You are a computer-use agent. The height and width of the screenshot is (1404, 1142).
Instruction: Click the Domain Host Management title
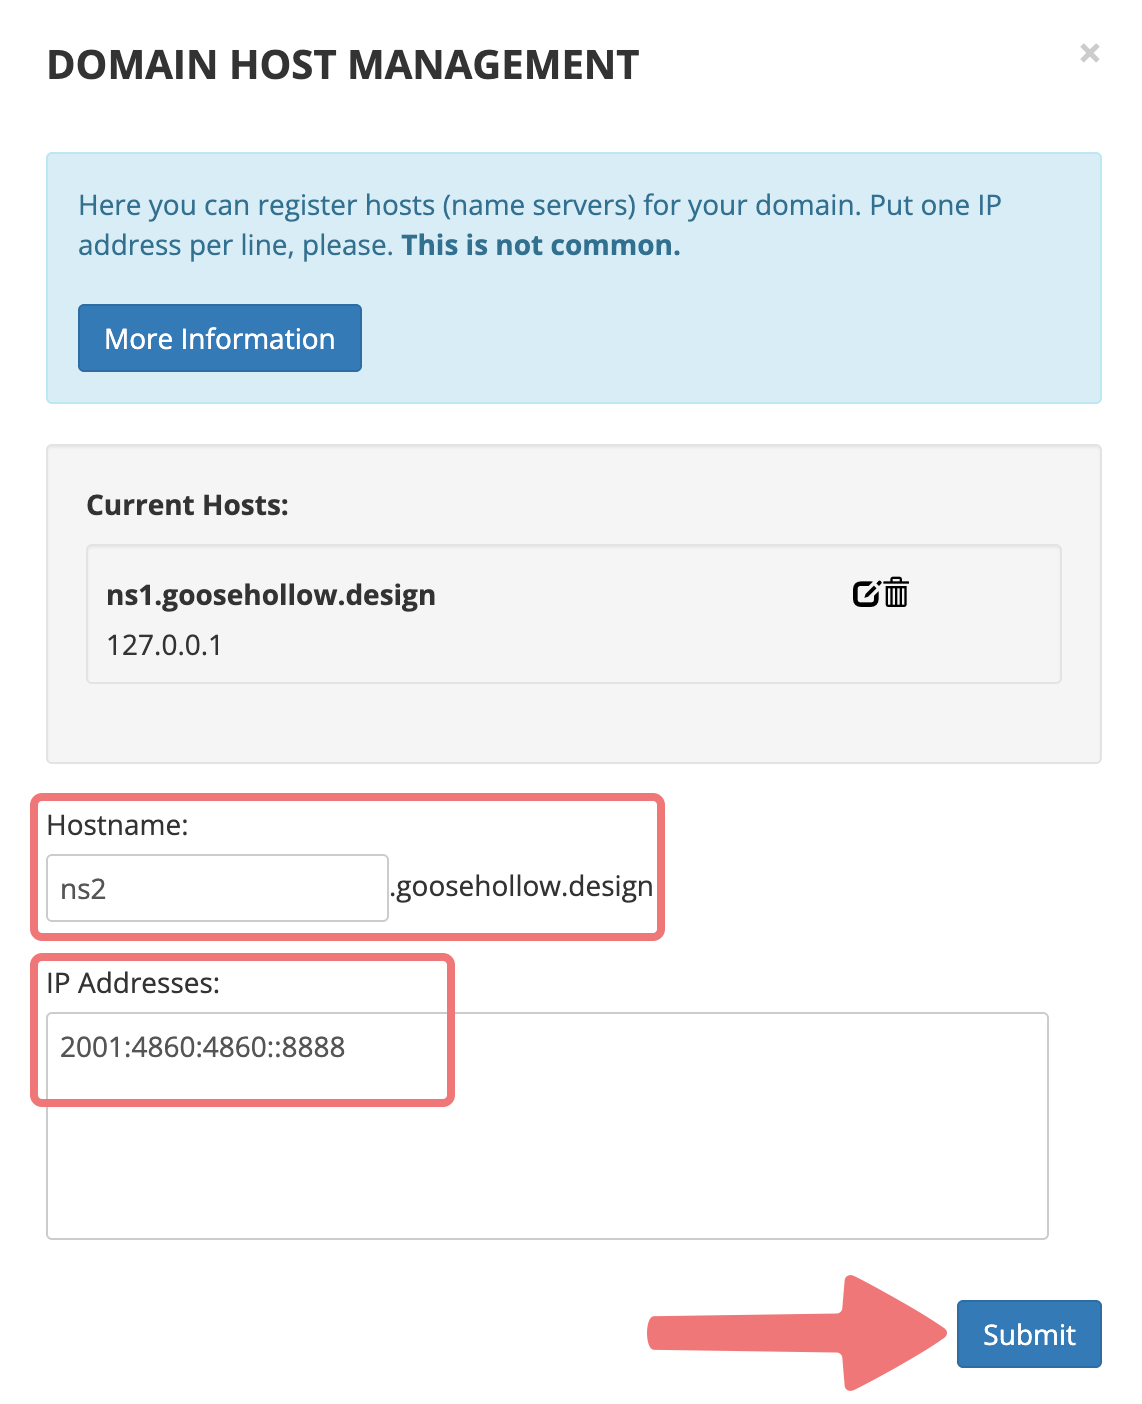point(342,65)
